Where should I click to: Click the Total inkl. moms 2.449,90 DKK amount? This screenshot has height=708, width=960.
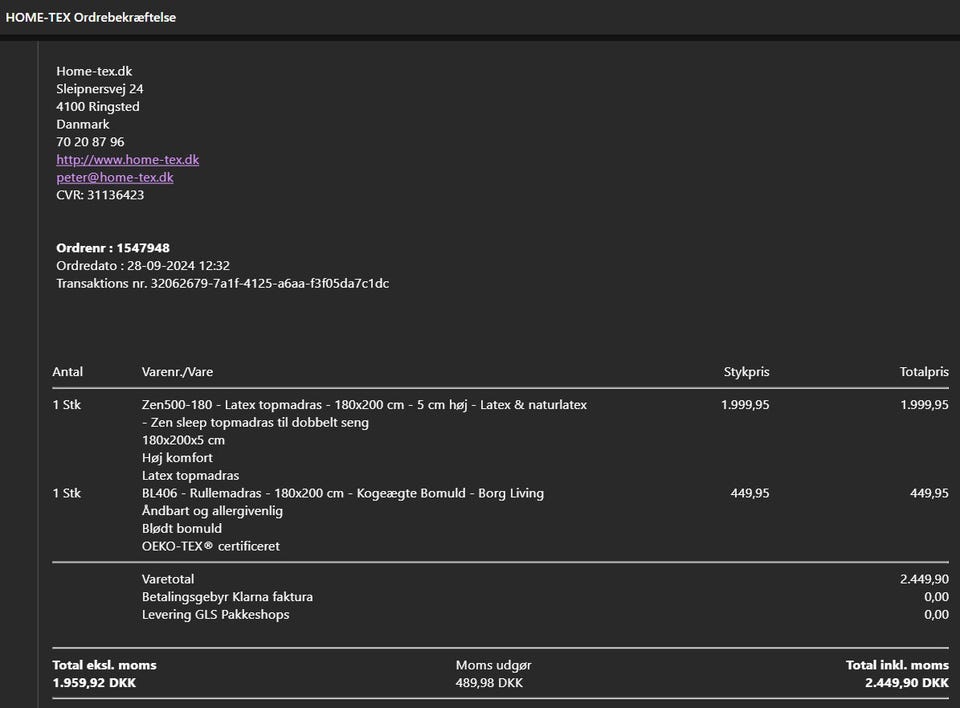point(906,683)
